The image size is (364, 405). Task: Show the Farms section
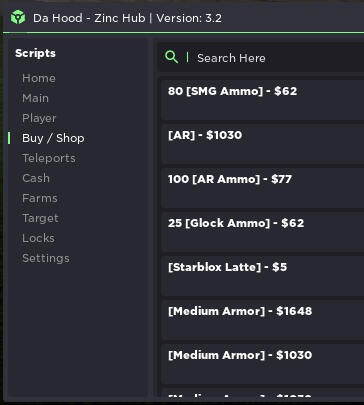(40, 198)
